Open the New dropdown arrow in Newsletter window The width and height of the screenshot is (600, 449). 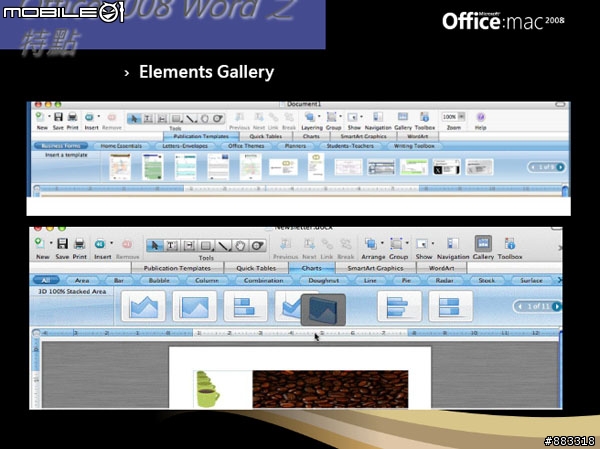(51, 243)
